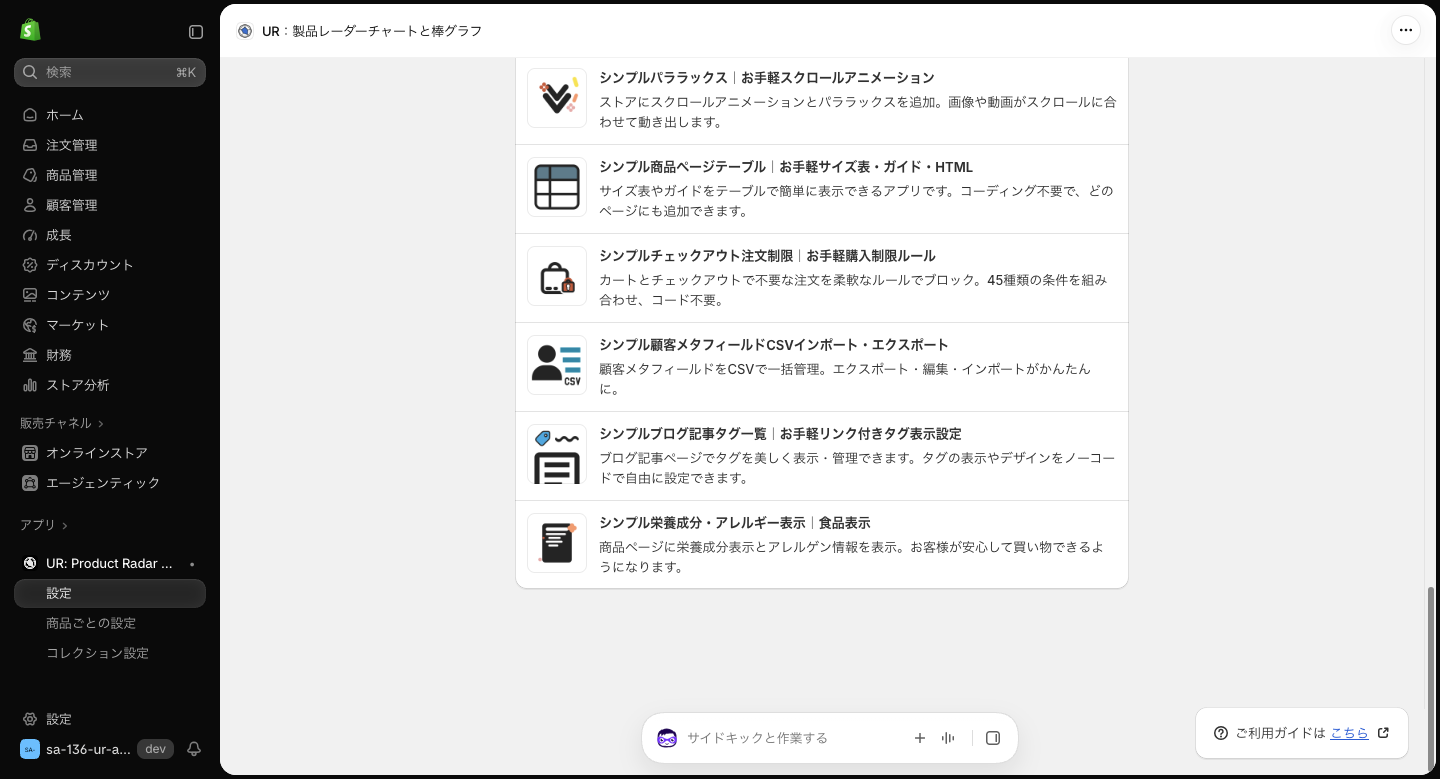Open notifications bell icon
Viewport: 1440px width, 779px height.
[x=195, y=749]
